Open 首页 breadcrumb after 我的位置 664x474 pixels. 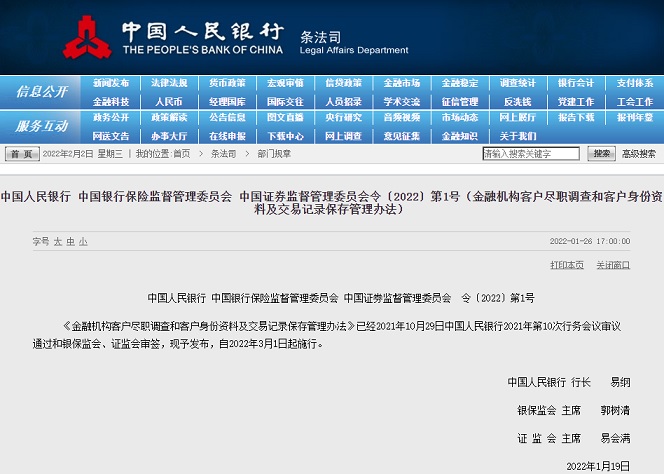pyautogui.click(x=182, y=154)
